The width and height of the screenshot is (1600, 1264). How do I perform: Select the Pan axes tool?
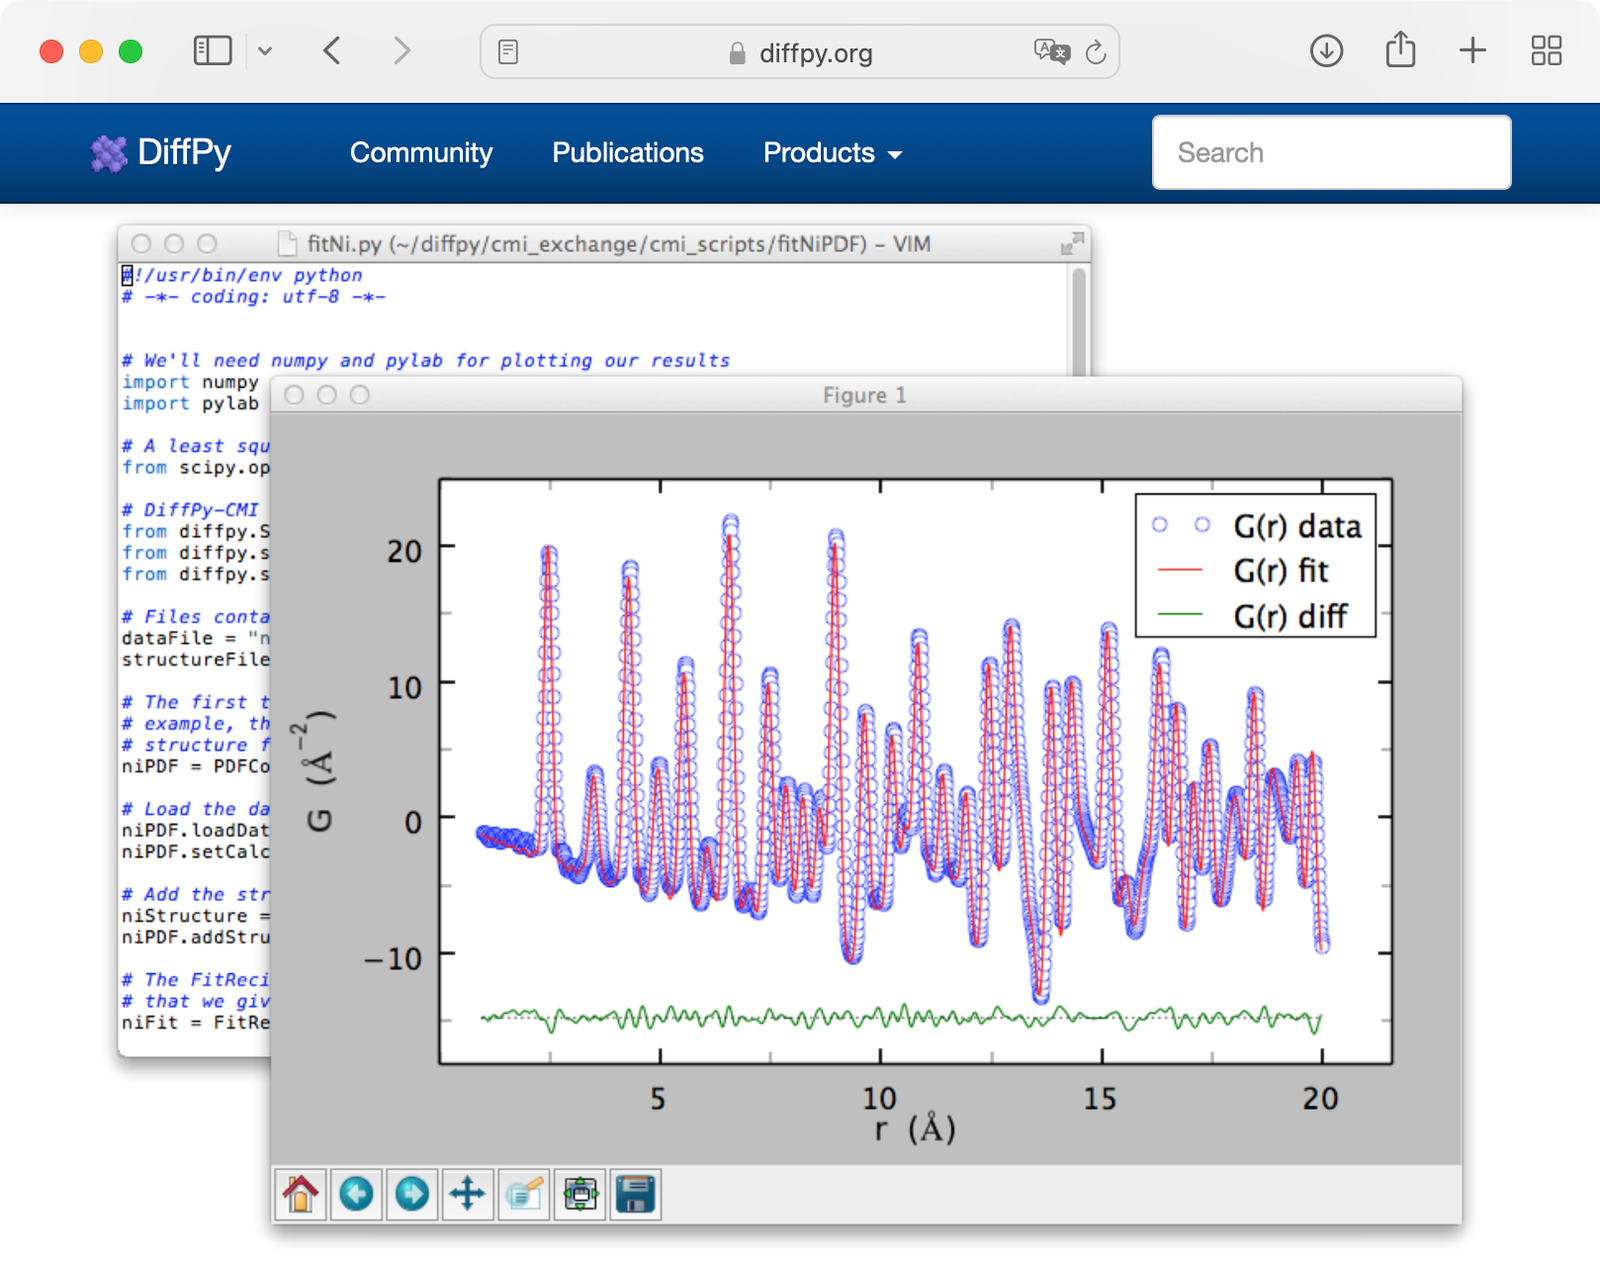[x=468, y=1194]
